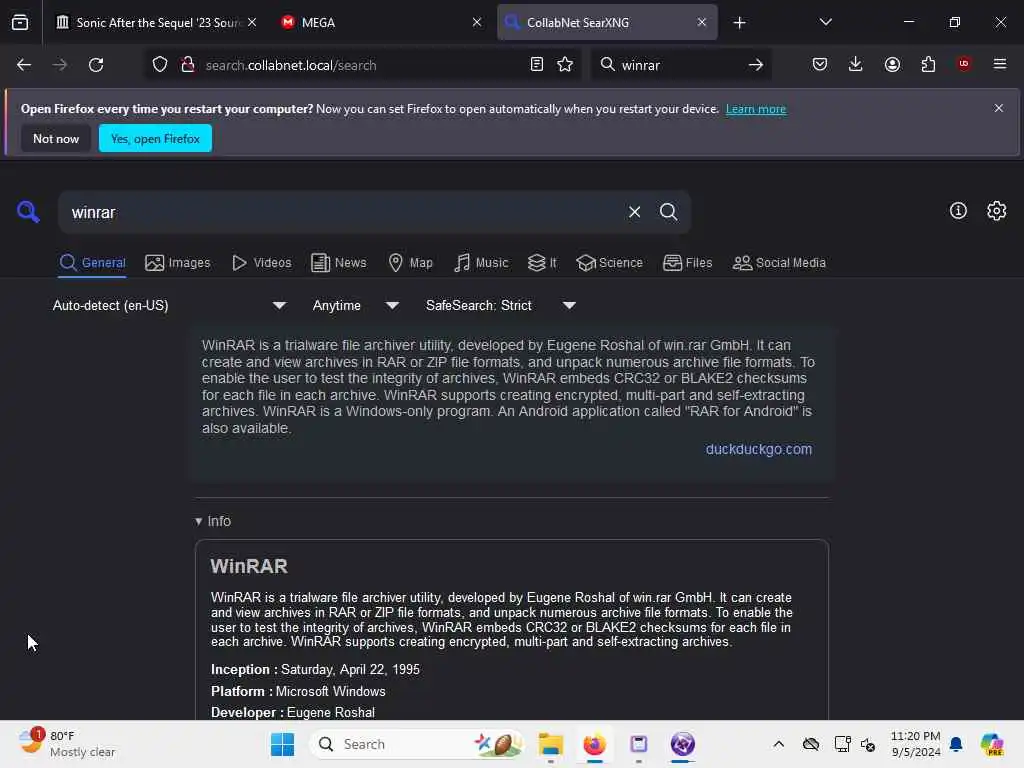The width and height of the screenshot is (1024, 768).
Task: Dismiss the Firefox startup notification
Action: [x=999, y=108]
